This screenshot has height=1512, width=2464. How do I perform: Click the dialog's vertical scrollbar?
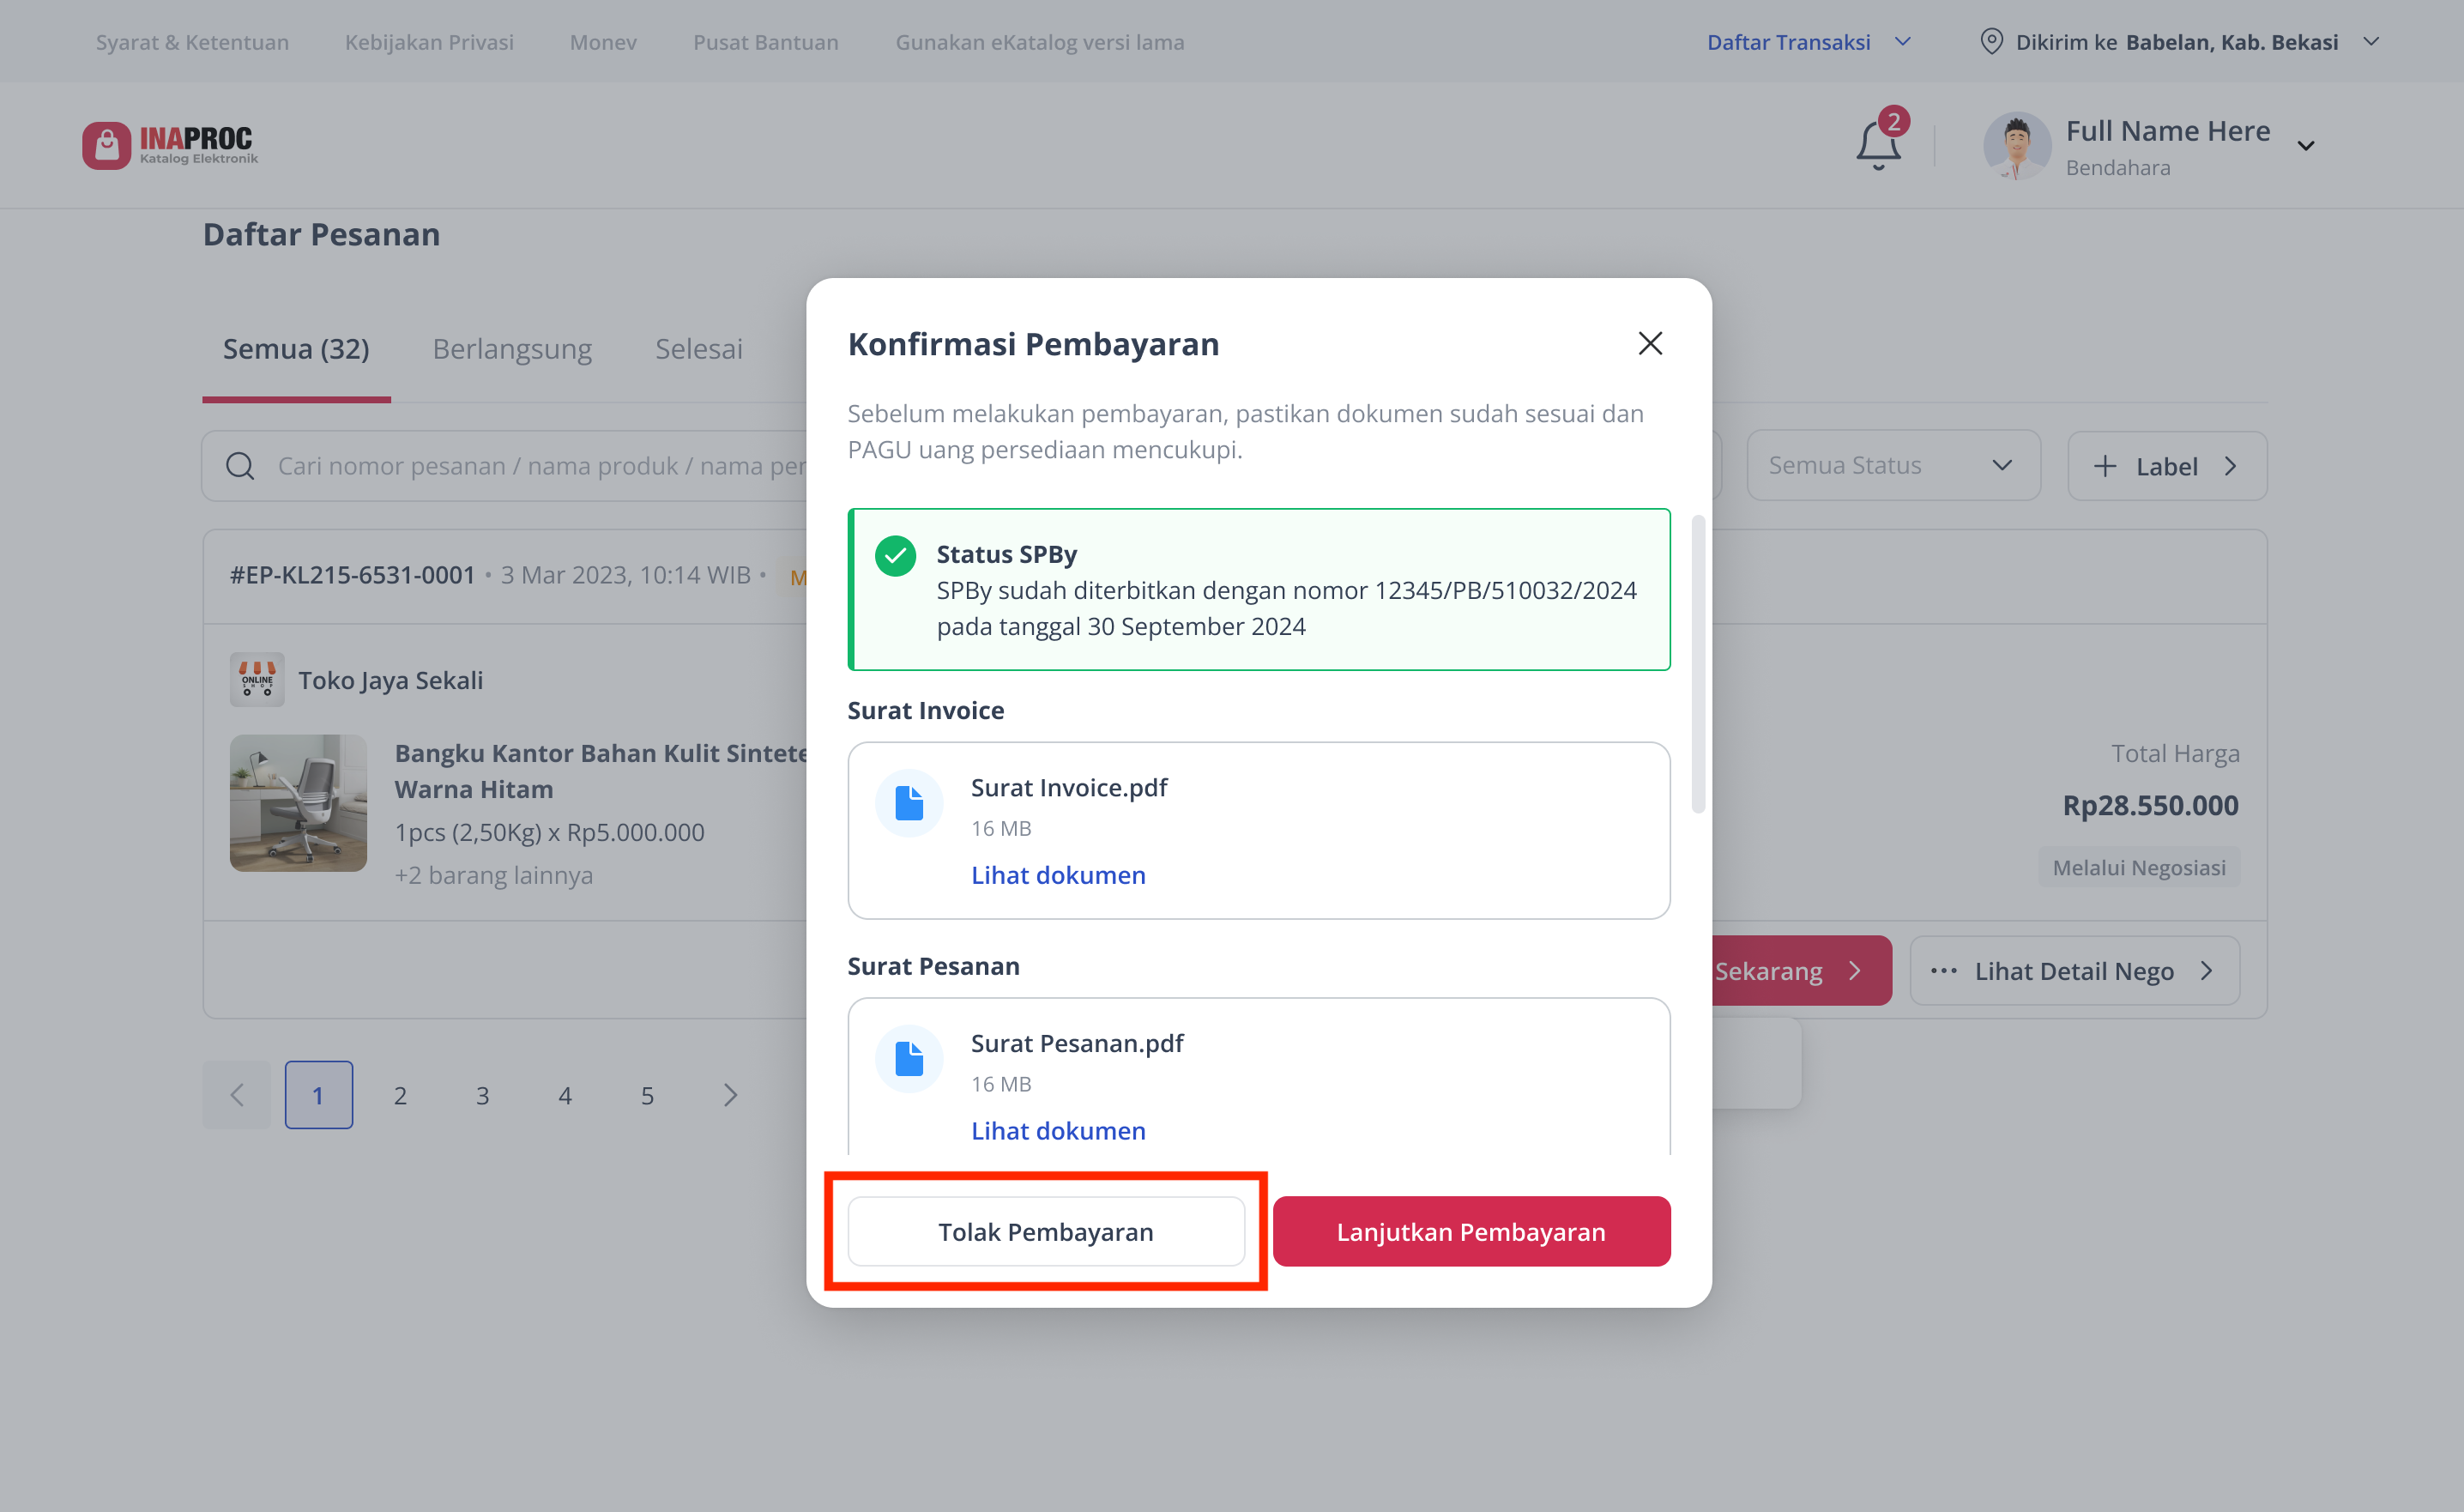(x=1697, y=665)
